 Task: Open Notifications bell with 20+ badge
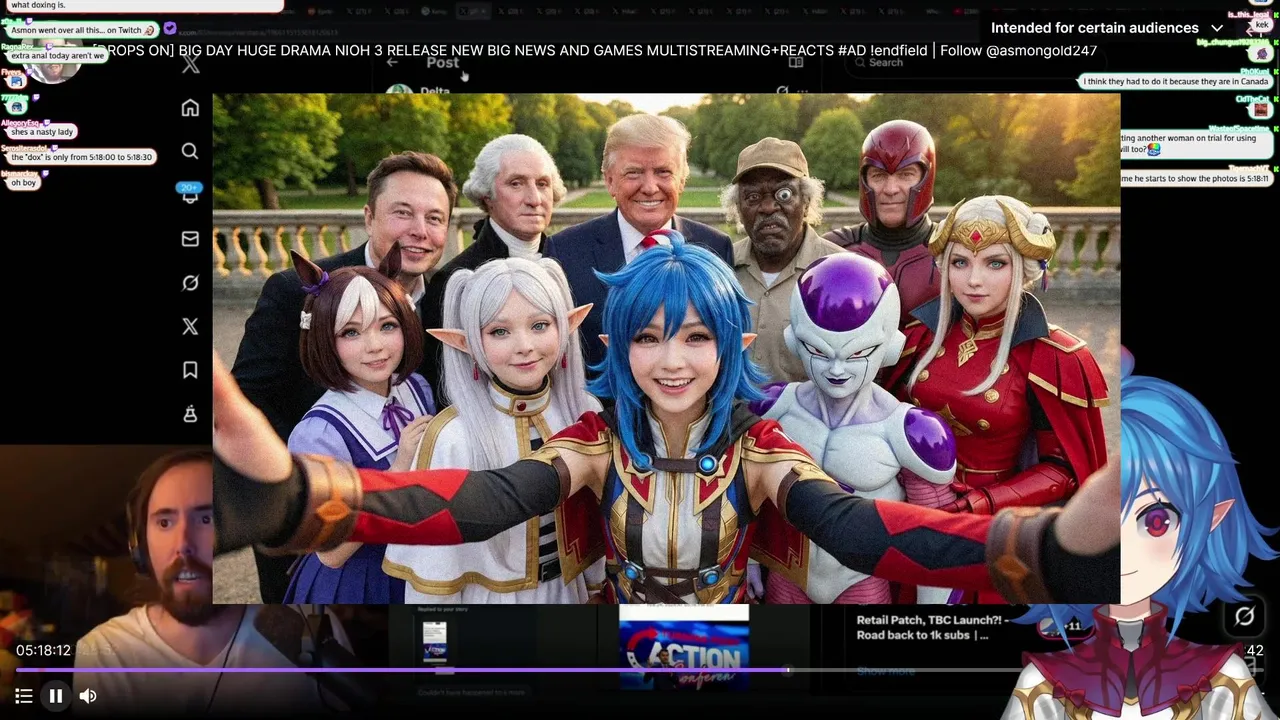pos(190,194)
